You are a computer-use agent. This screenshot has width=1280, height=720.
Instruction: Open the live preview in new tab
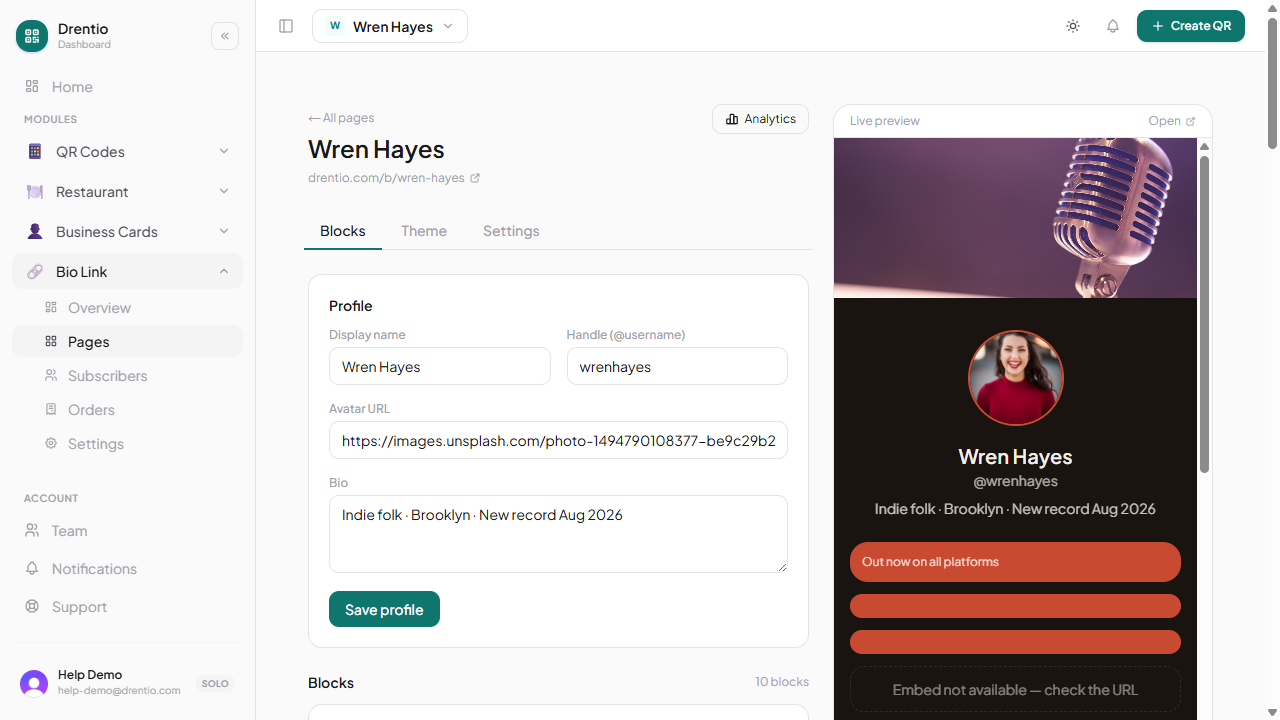pos(1172,121)
